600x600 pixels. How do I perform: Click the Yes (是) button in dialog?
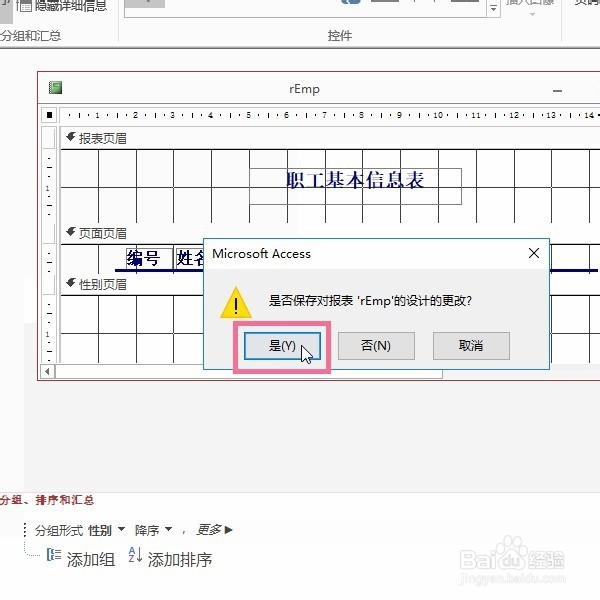282,346
